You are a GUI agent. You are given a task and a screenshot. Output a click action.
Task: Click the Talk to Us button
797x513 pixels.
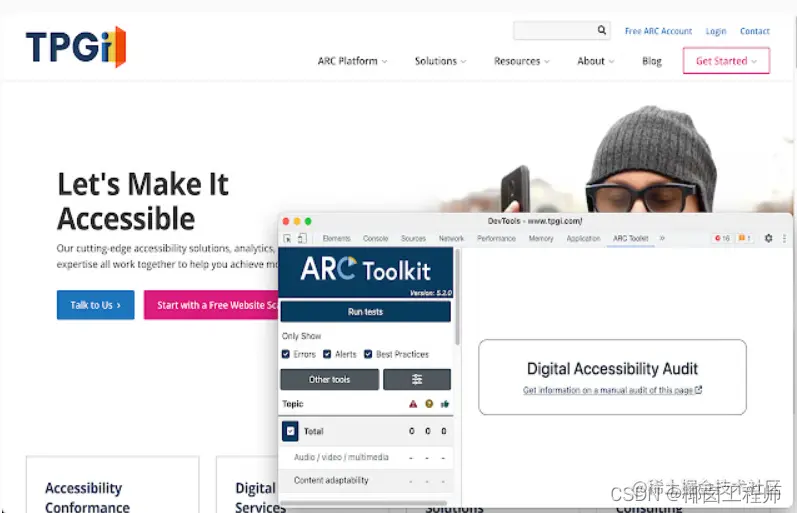click(x=96, y=305)
